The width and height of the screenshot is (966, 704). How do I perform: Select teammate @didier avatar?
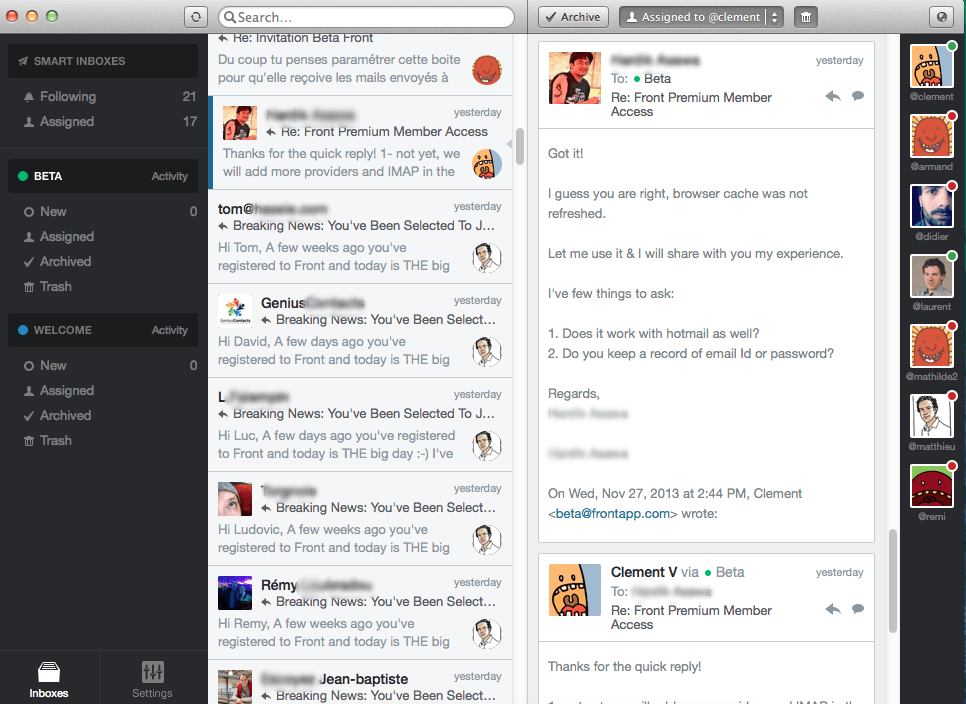point(932,206)
